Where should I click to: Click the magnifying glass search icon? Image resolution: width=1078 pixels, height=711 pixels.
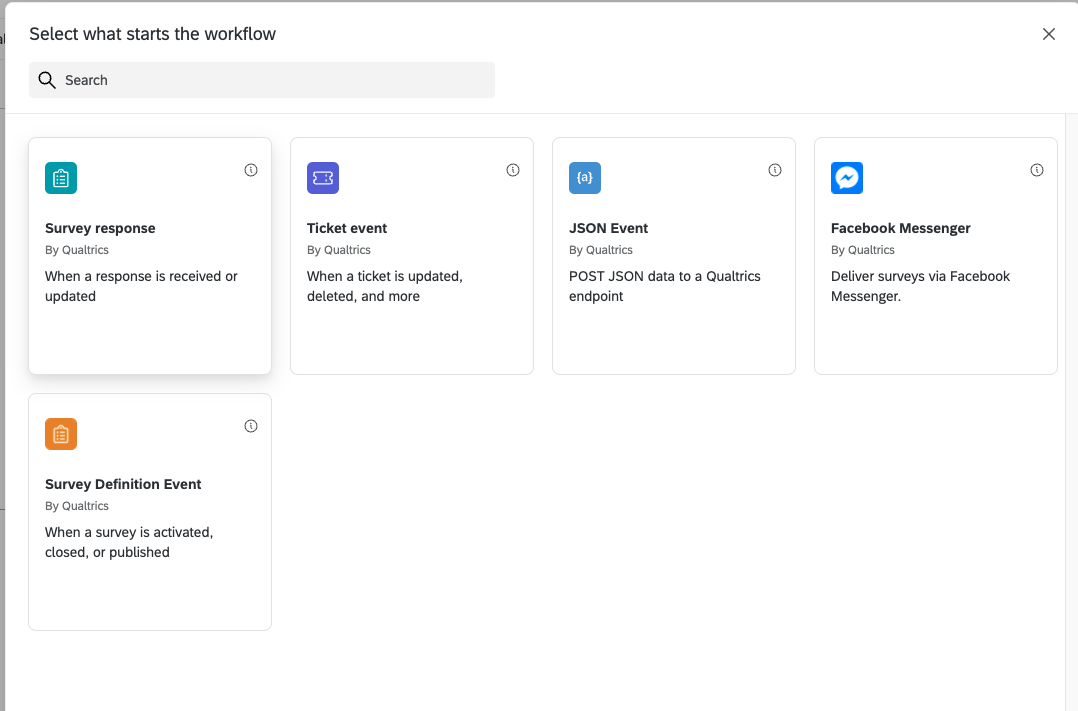pyautogui.click(x=47, y=80)
